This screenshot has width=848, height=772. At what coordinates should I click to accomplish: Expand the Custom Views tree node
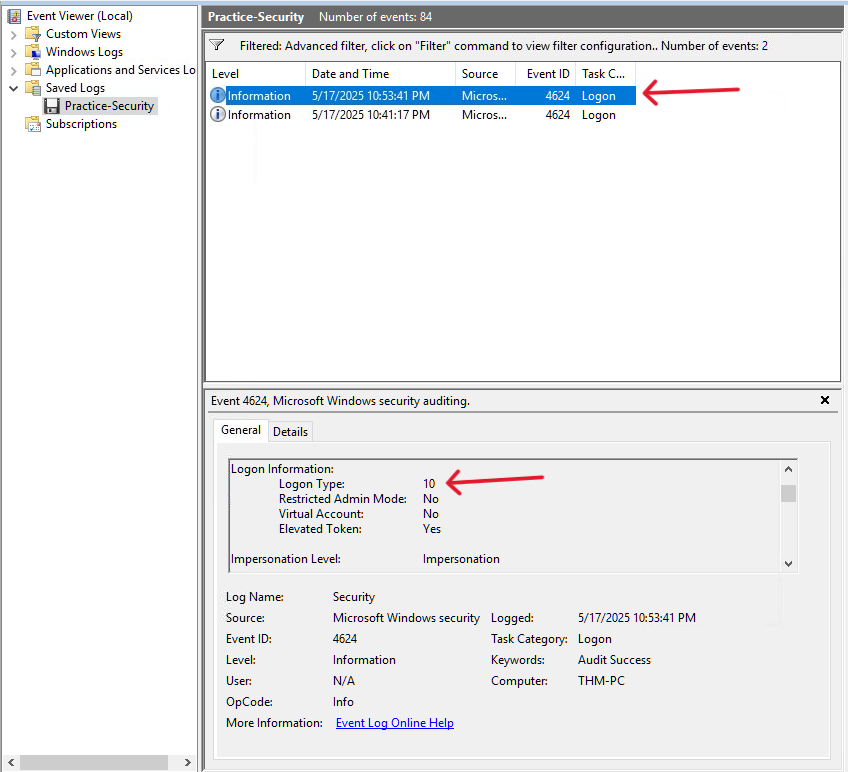pos(13,34)
